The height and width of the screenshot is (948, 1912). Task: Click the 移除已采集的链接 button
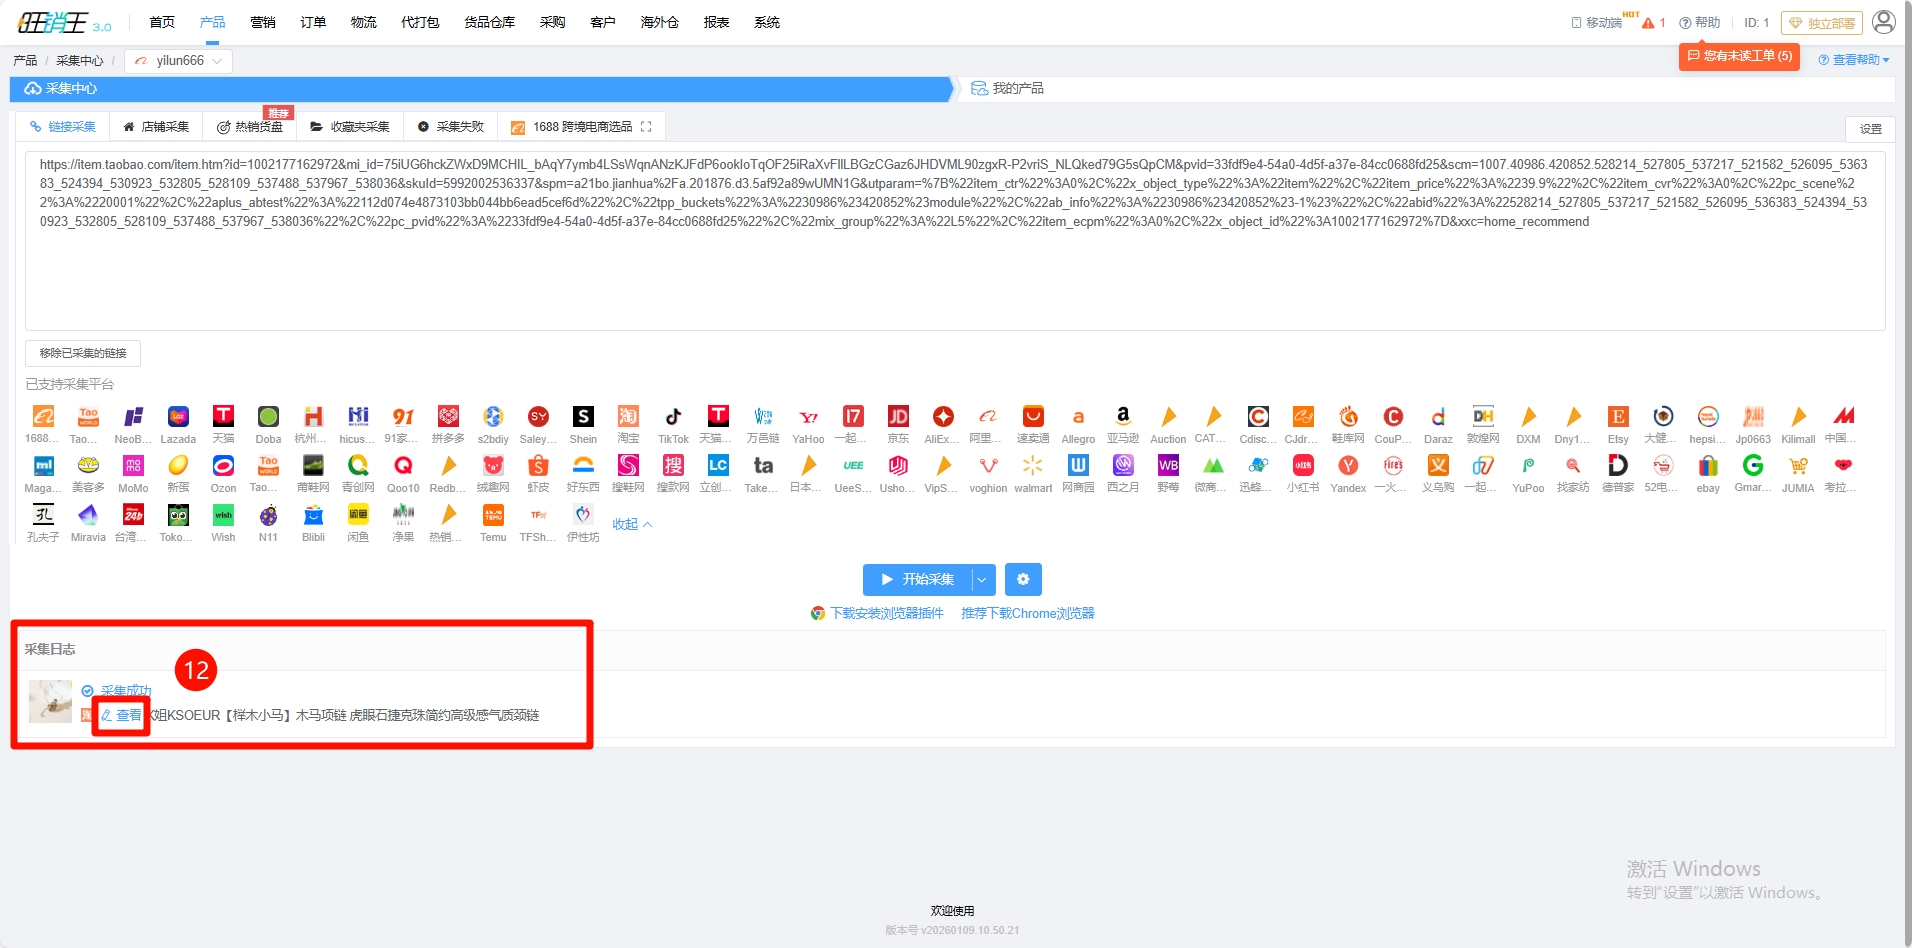pyautogui.click(x=83, y=353)
